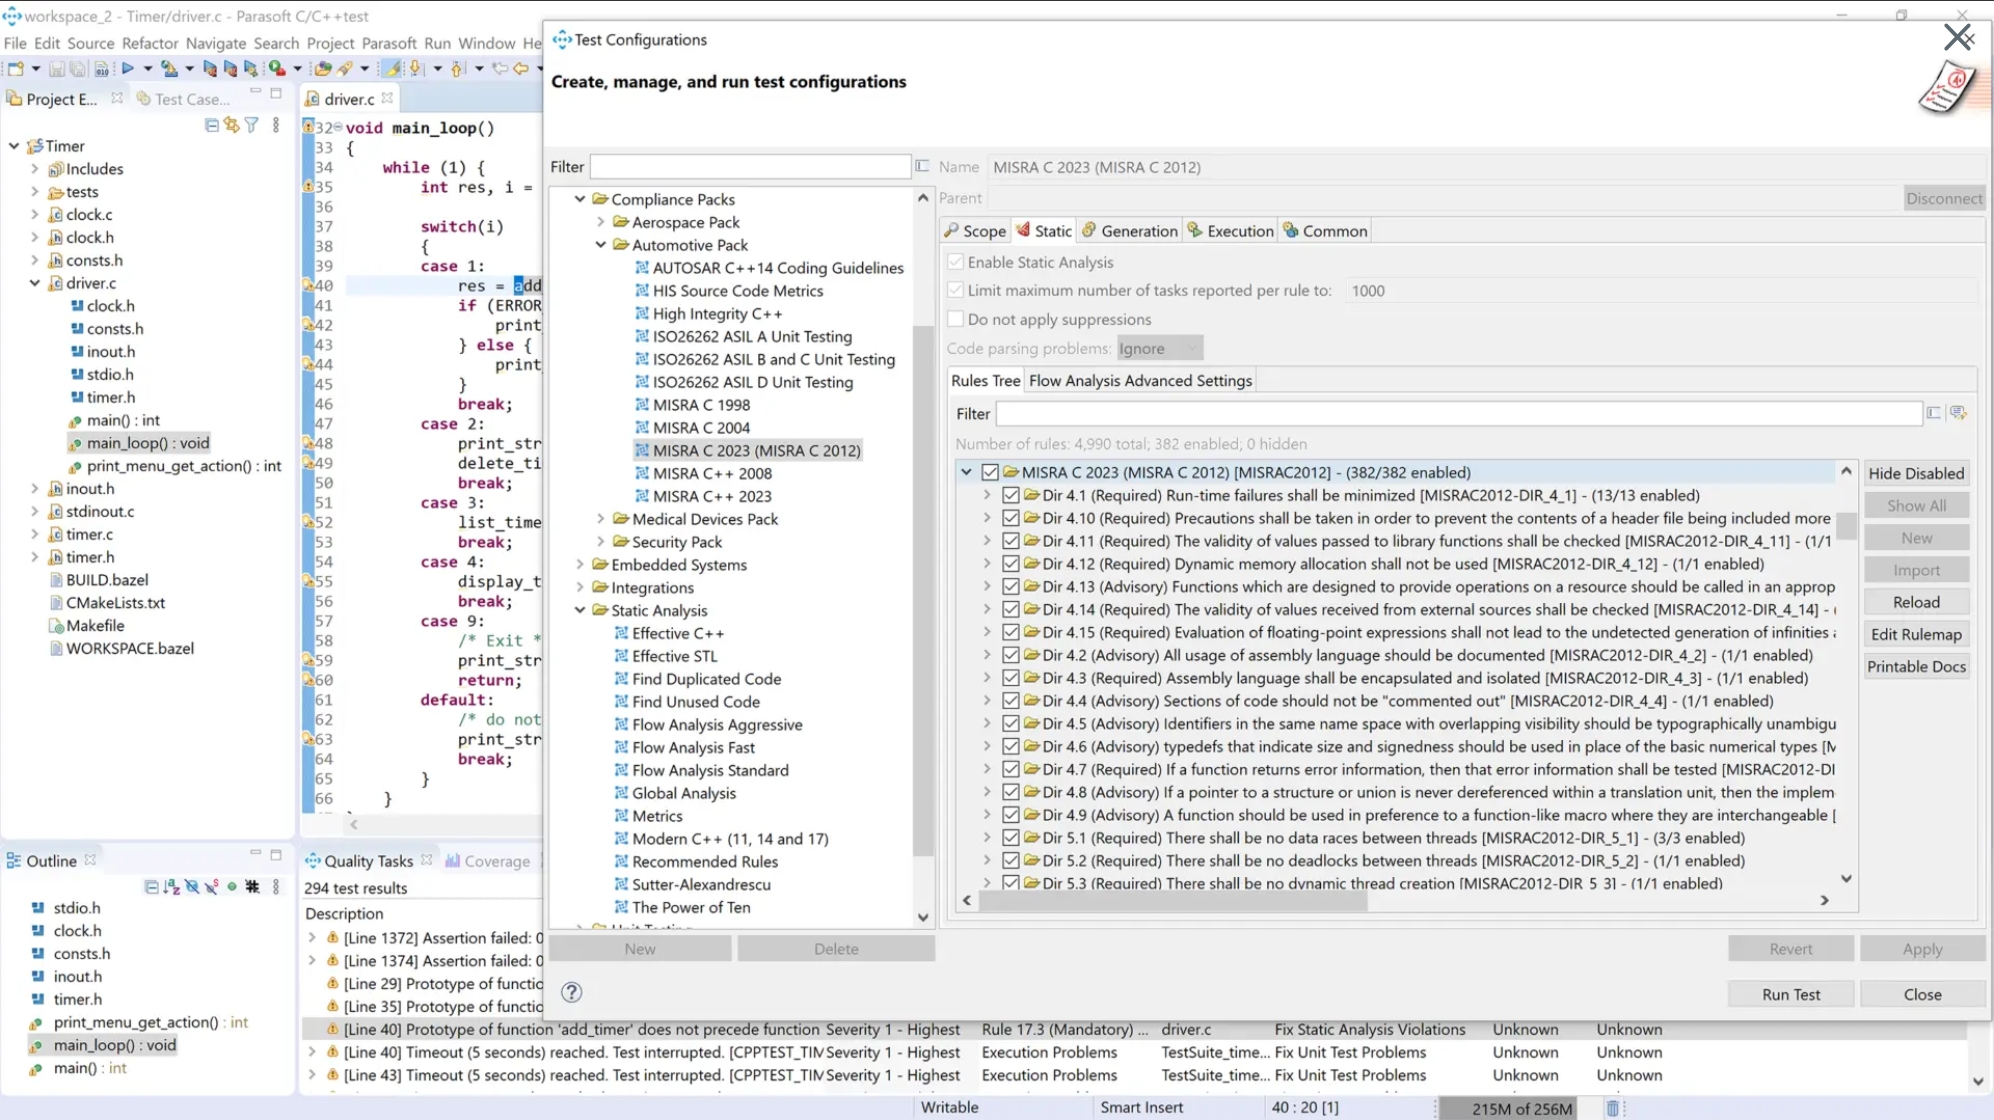The image size is (1994, 1120).
Task: Click the Back navigation yellow arrow icon
Action: 521,69
